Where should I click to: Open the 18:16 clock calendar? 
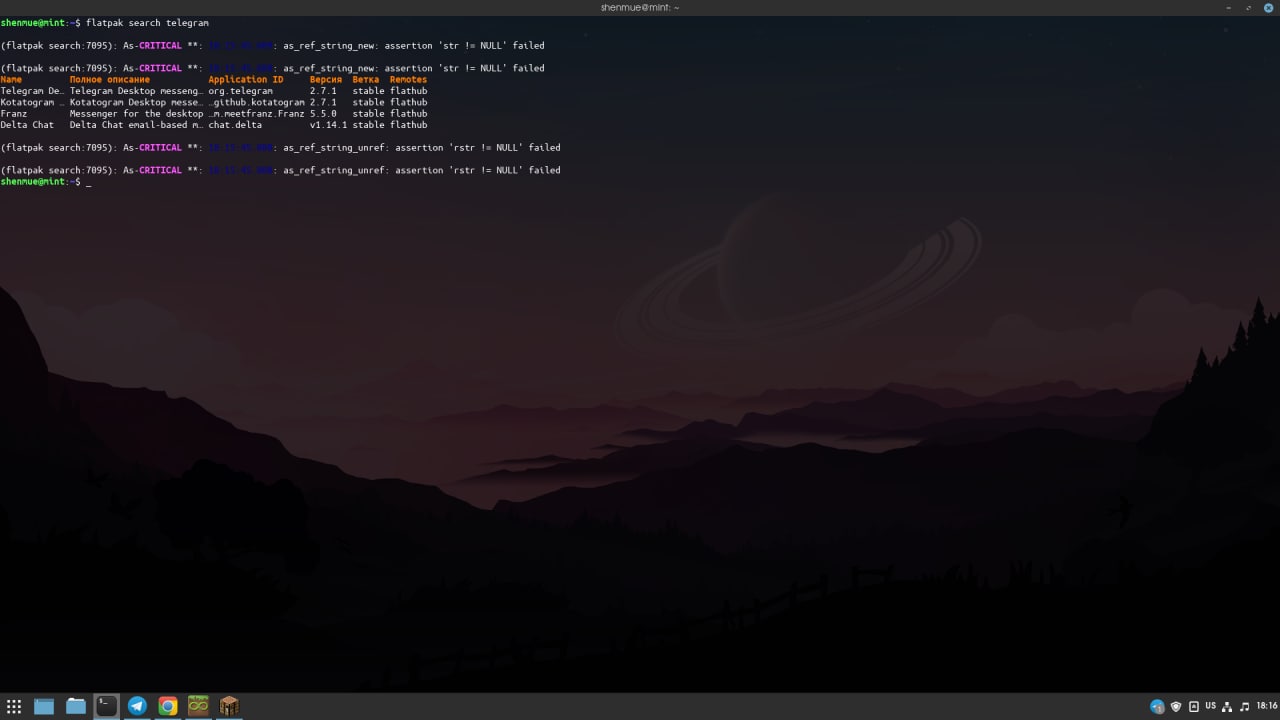point(1266,706)
